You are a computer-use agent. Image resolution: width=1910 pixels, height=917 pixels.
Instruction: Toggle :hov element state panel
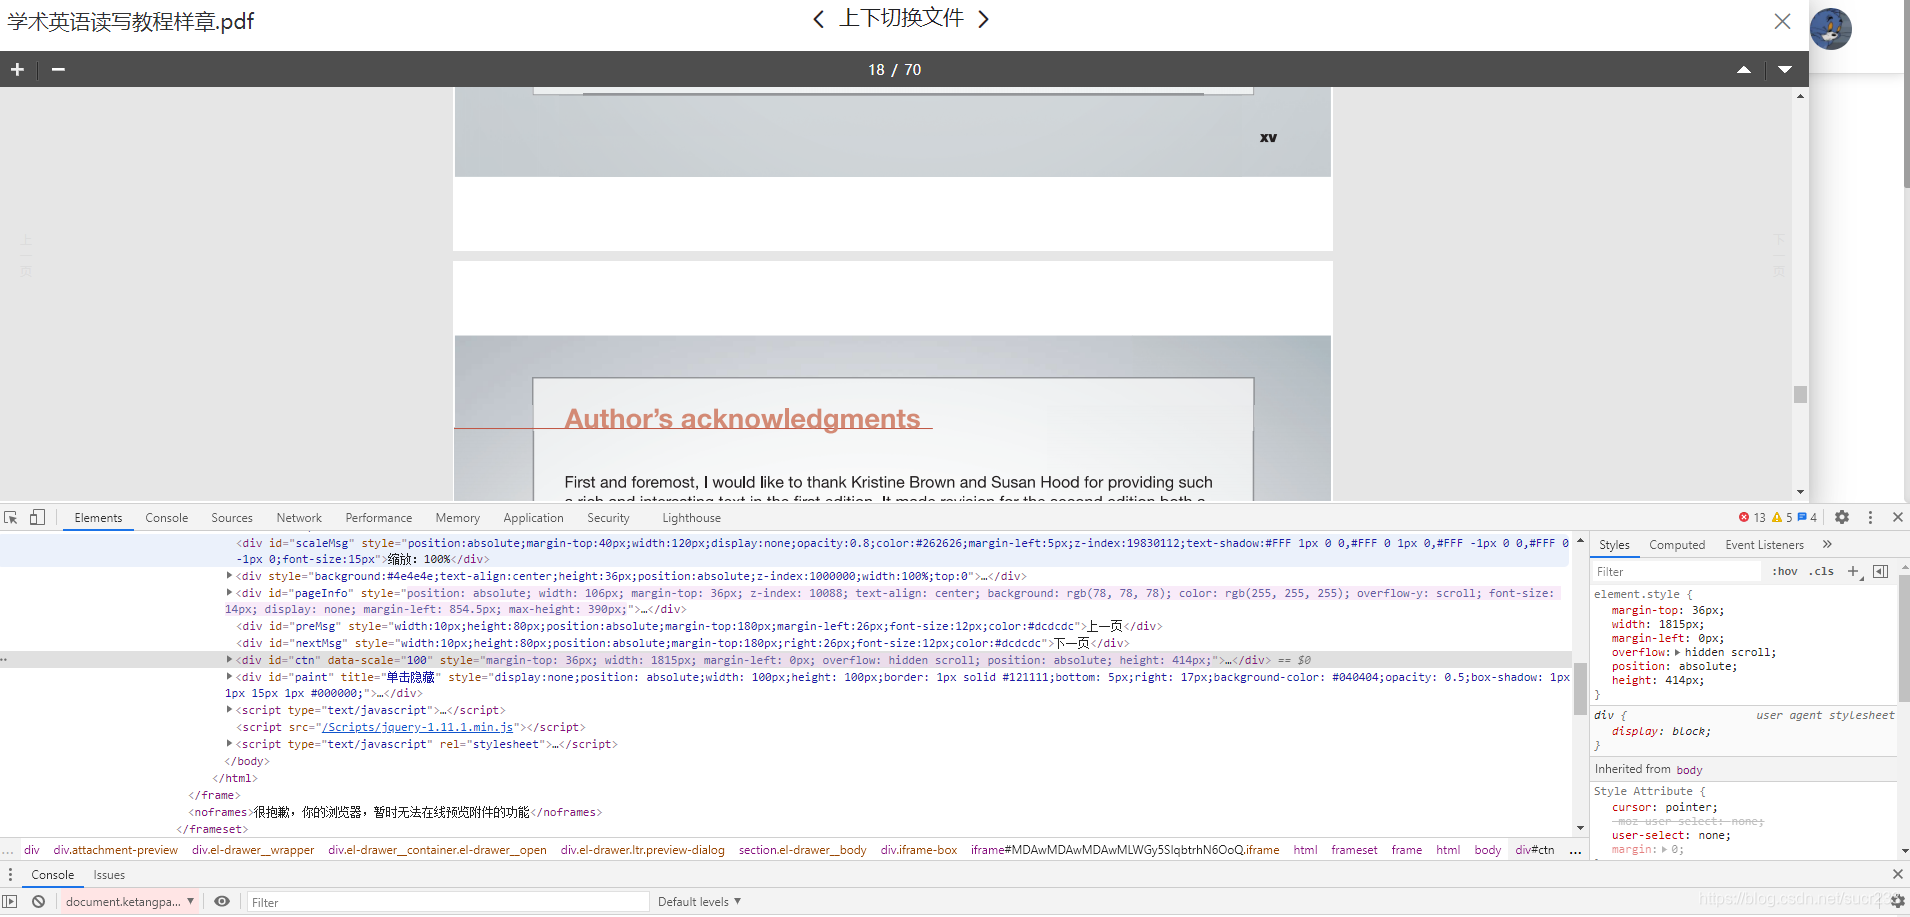tap(1785, 571)
